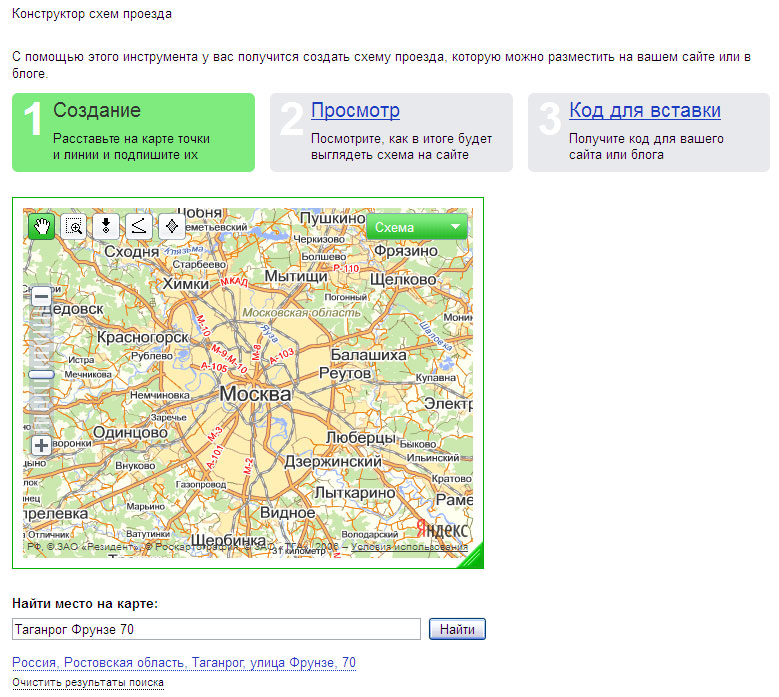The width and height of the screenshot is (779, 697).
Task: Click the Москва label on the map
Action: click(255, 394)
